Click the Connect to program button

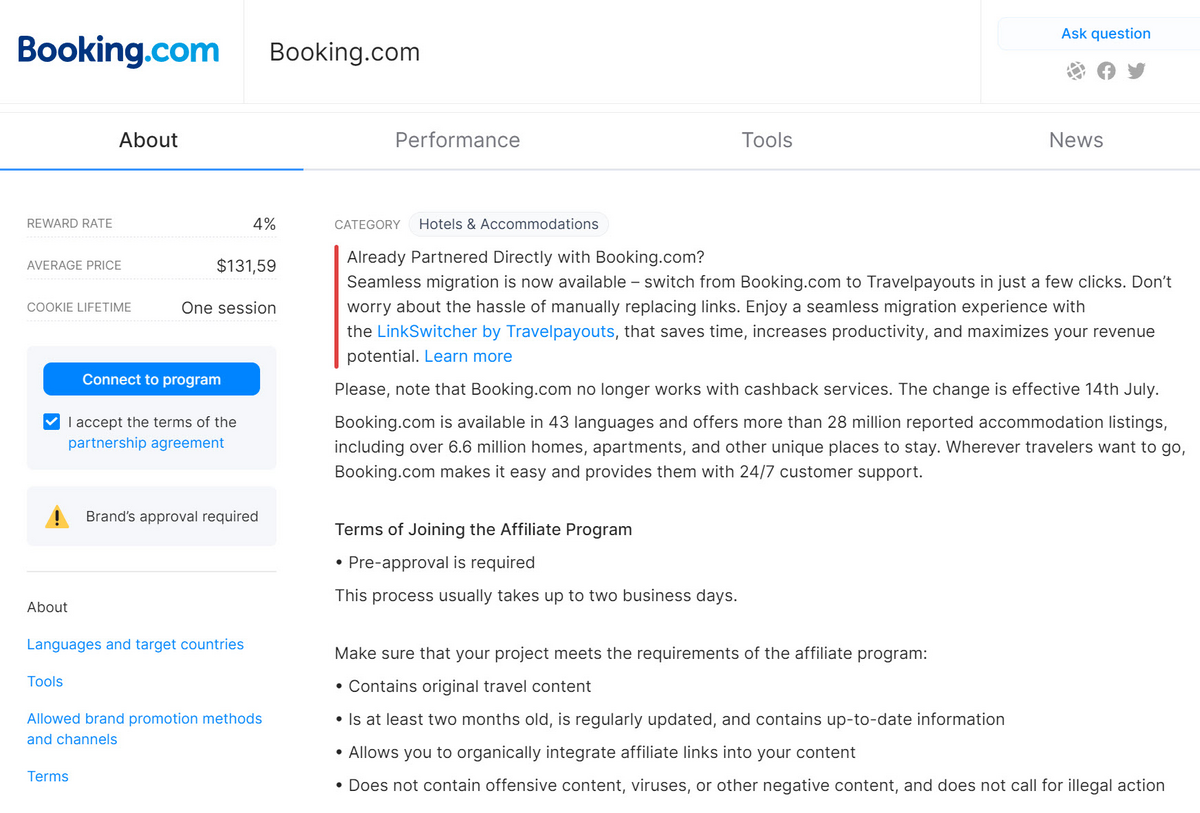(x=151, y=379)
